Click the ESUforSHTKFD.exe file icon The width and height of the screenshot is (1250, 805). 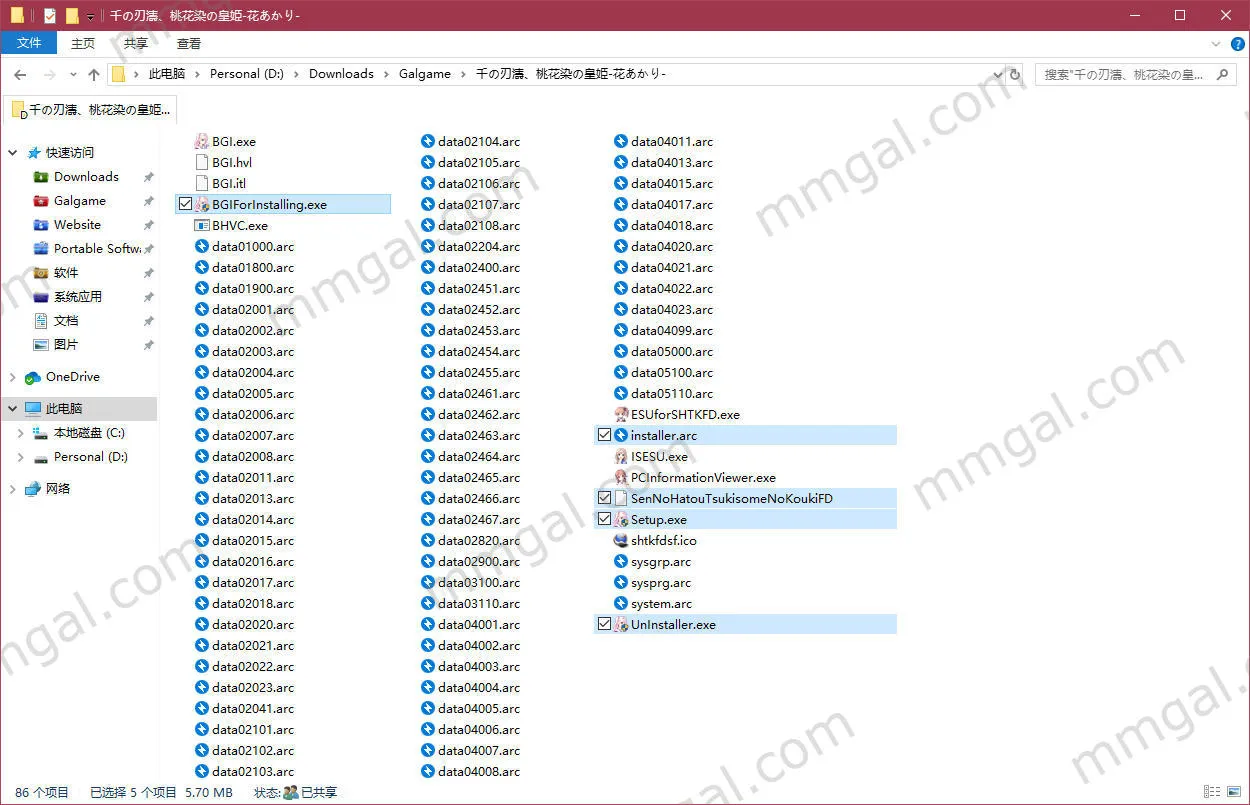tap(620, 415)
